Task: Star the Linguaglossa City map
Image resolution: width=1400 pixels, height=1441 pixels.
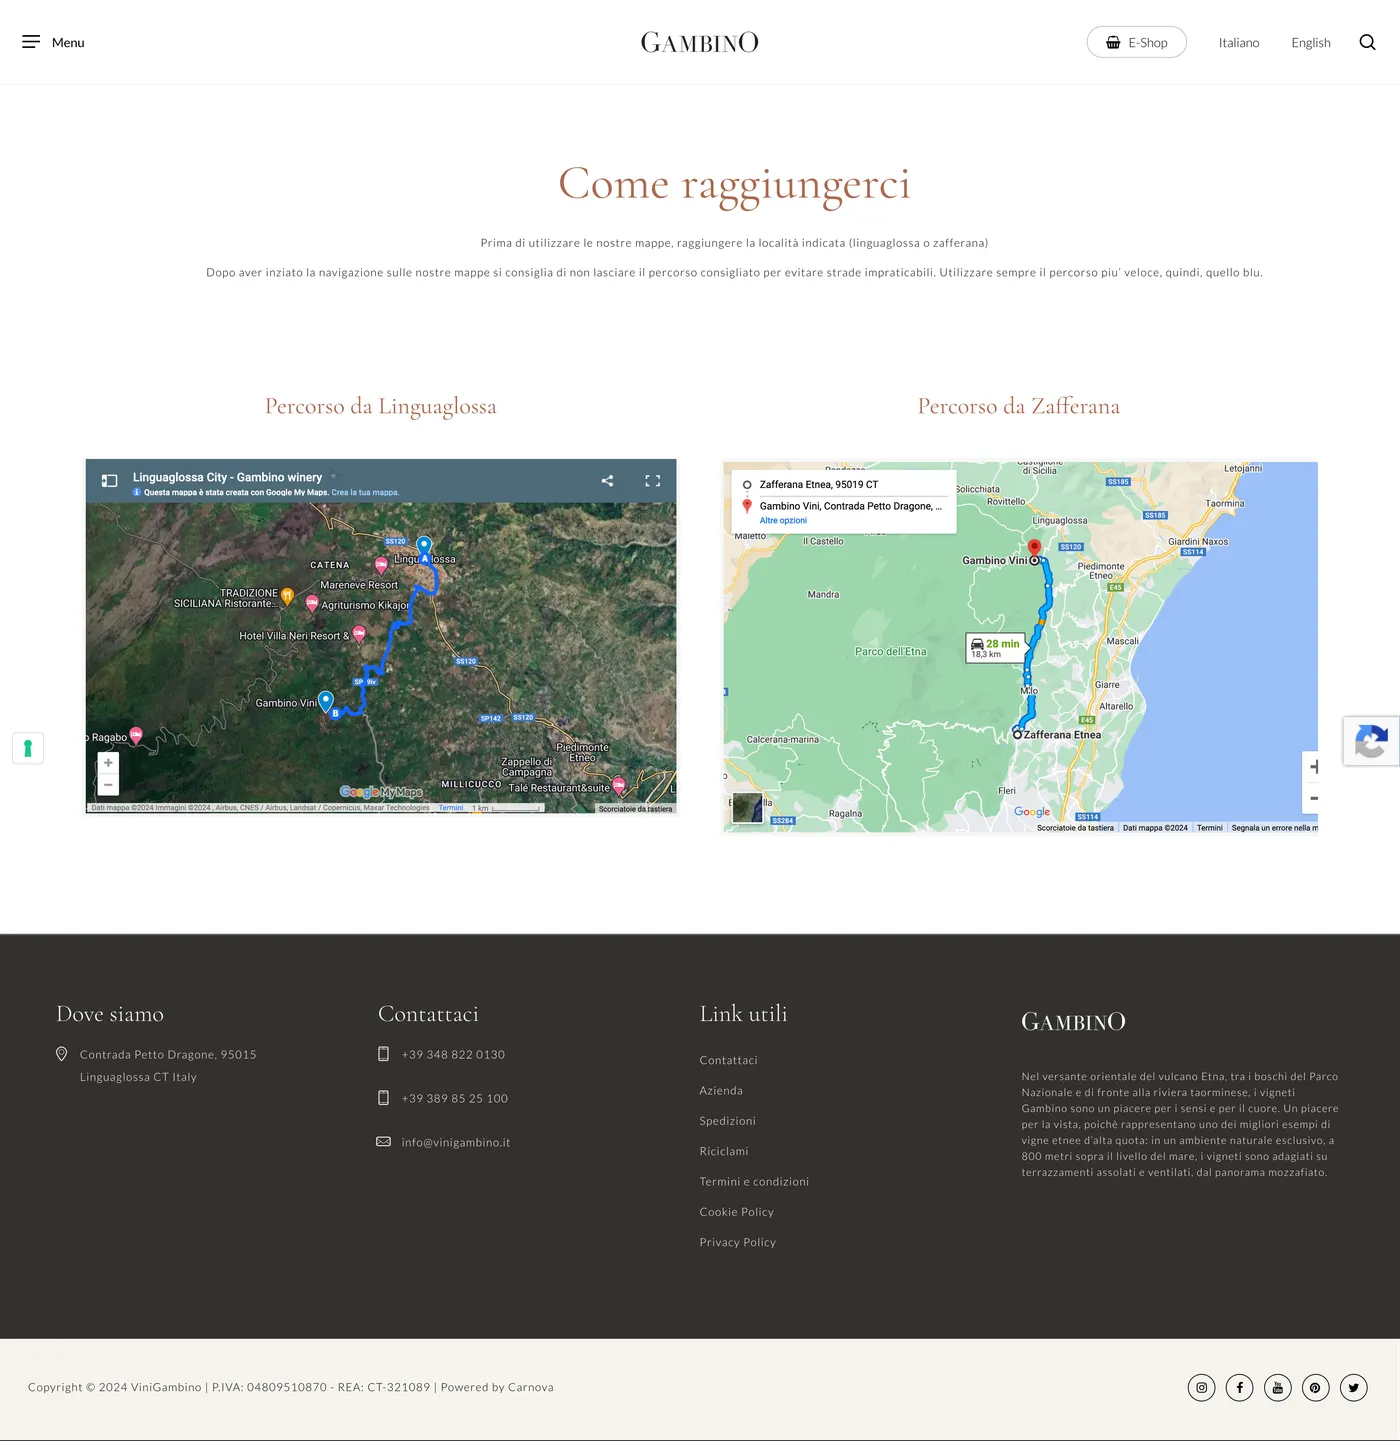Action: [334, 476]
